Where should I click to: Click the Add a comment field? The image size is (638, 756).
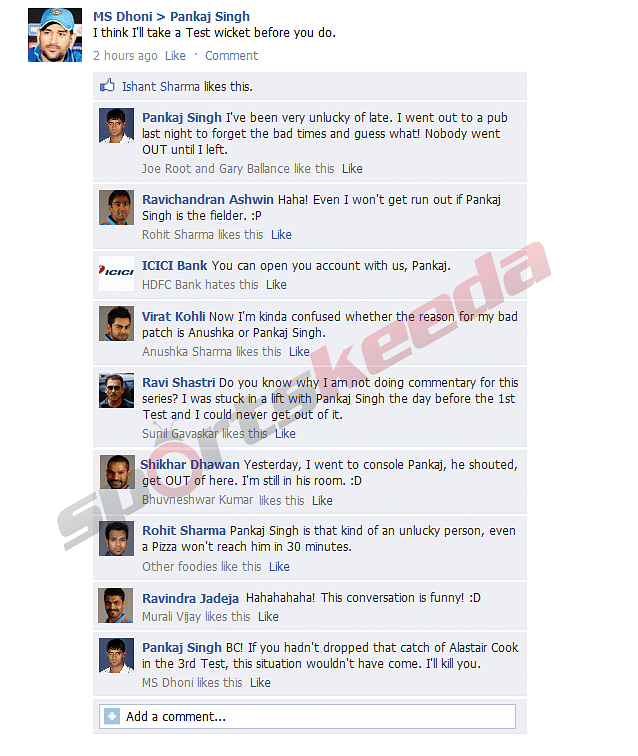[307, 716]
